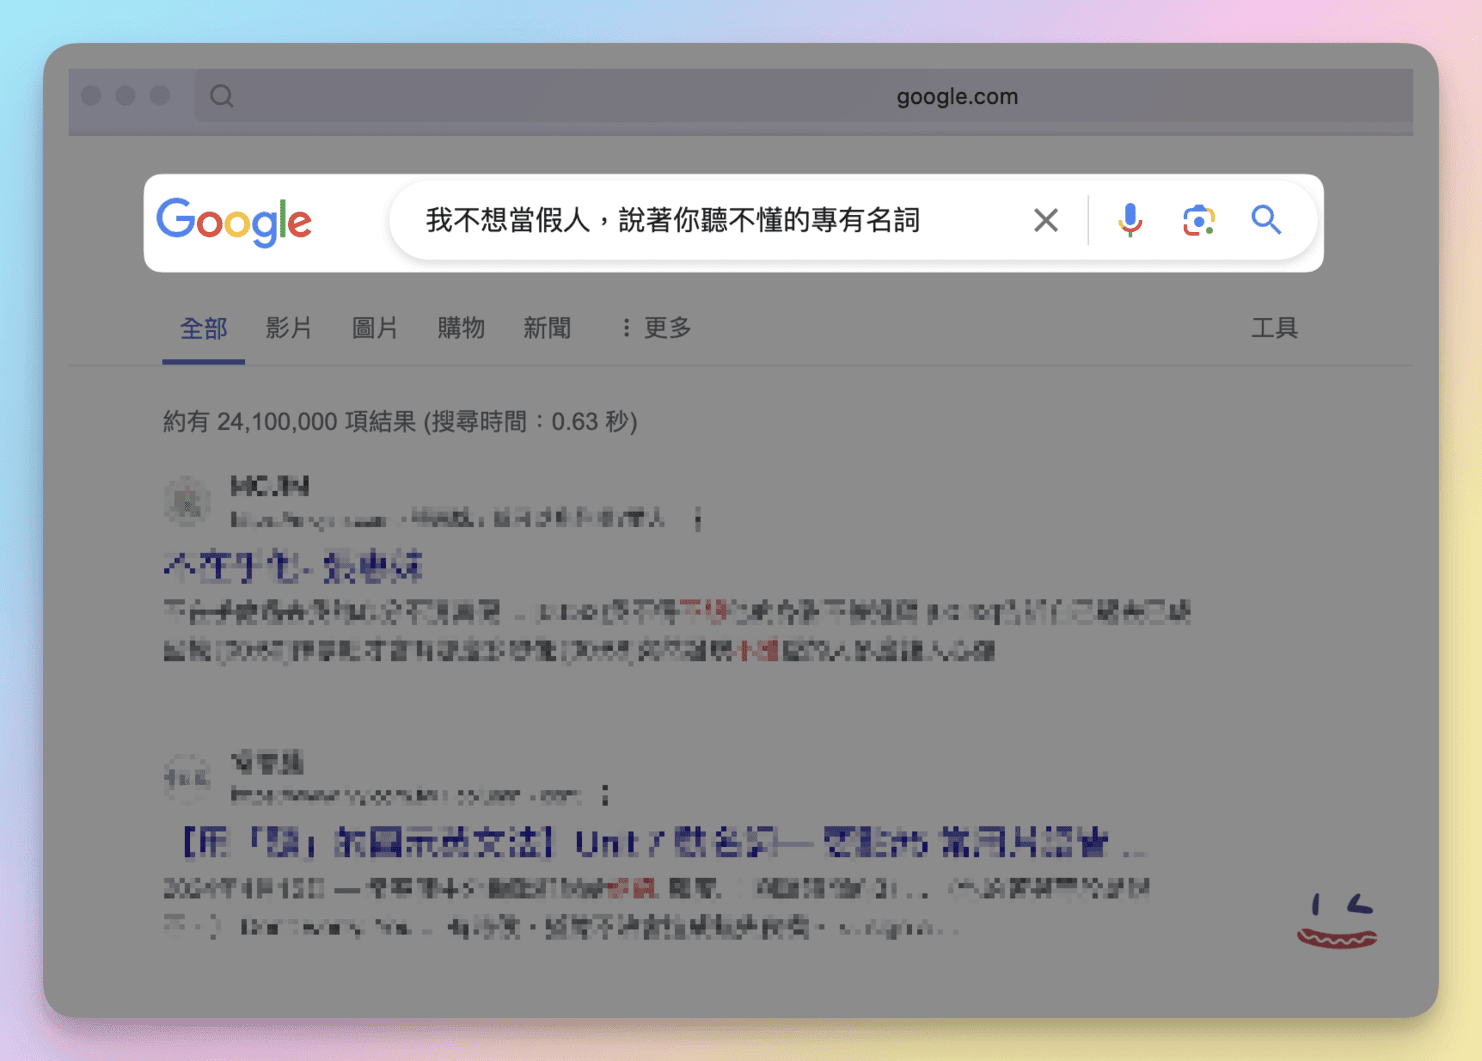Open the 工具 search tools
1482x1061 pixels.
point(1274,328)
